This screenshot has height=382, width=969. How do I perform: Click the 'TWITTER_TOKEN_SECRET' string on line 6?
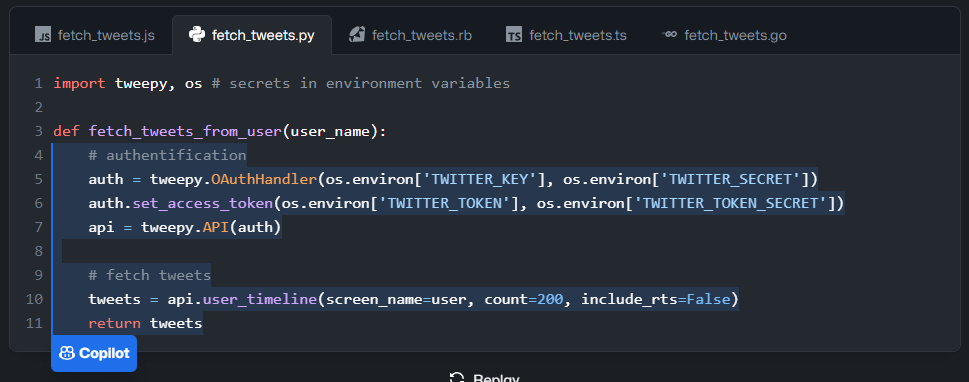732,203
